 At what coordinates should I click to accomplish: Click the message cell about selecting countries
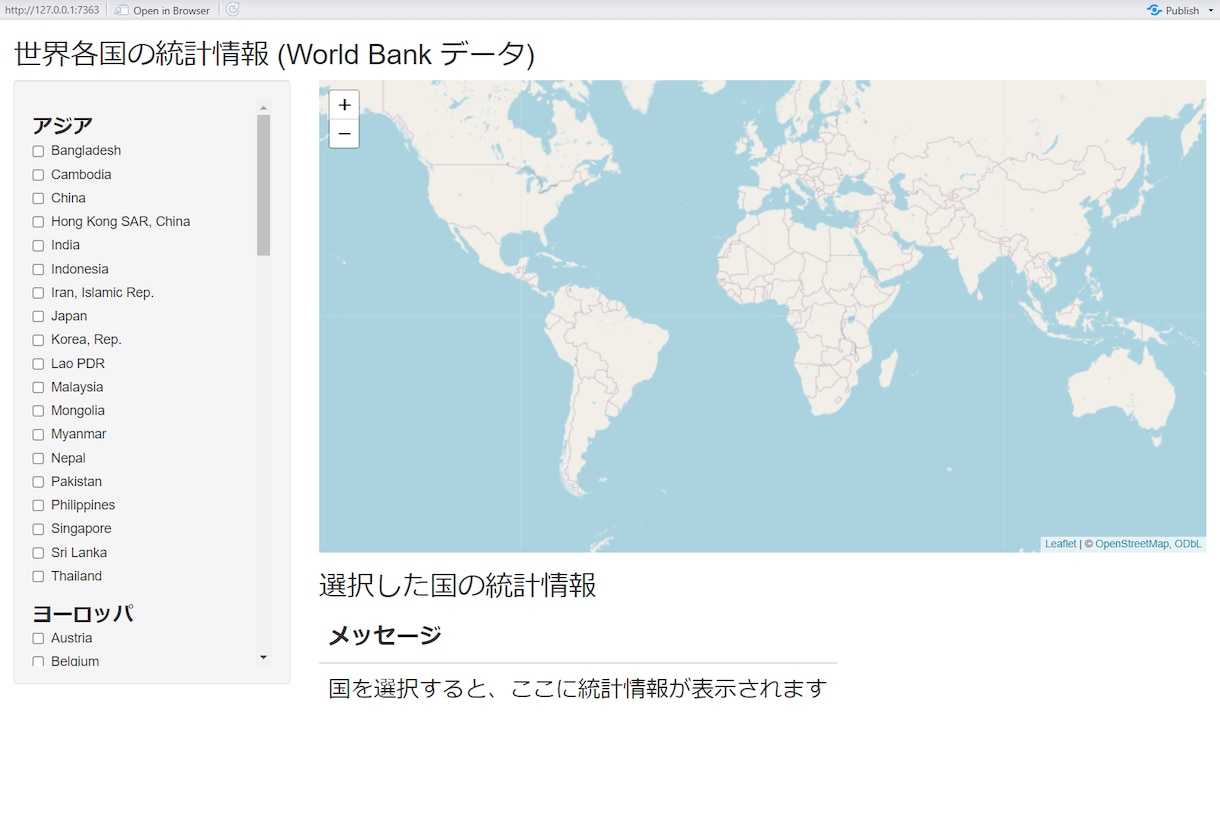pyautogui.click(x=578, y=688)
